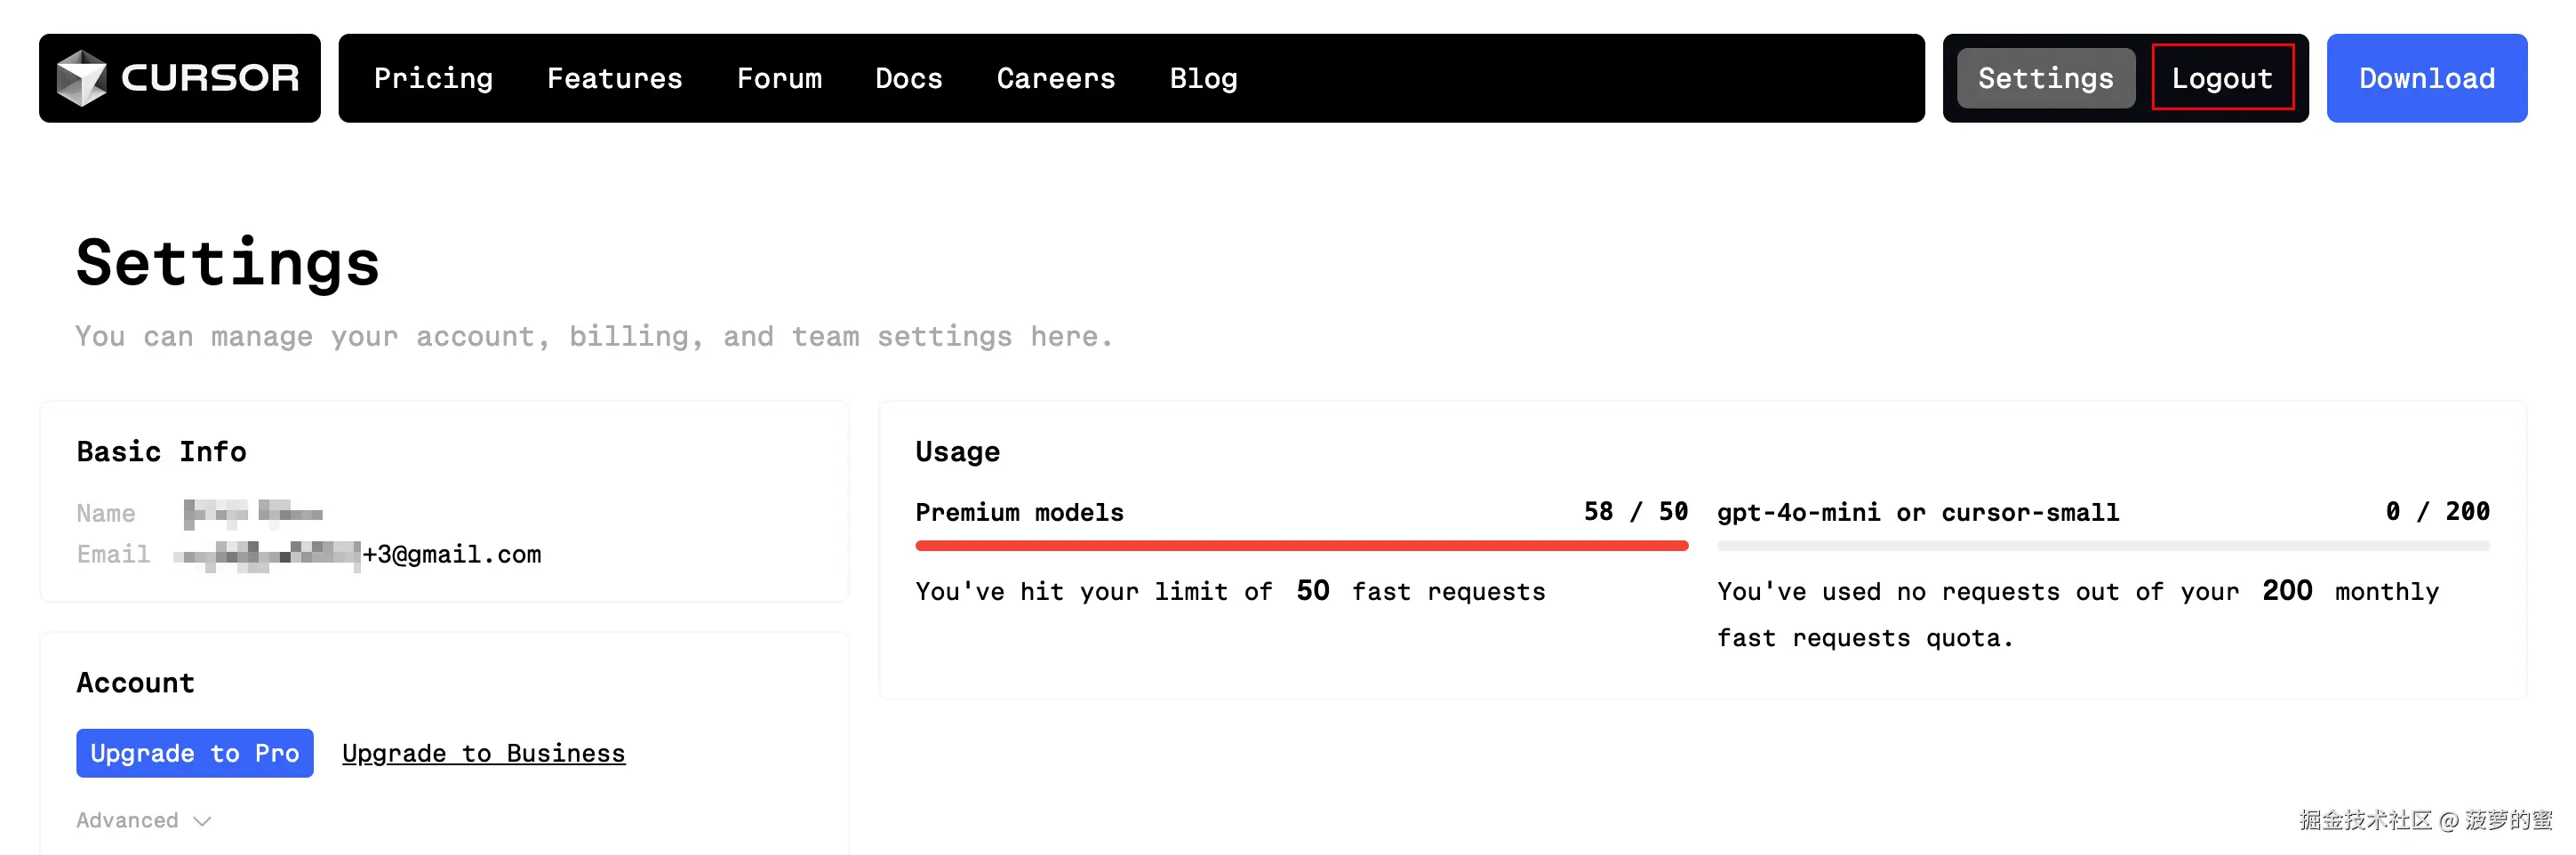Navigate to Docs
The width and height of the screenshot is (2576, 855).
[908, 78]
